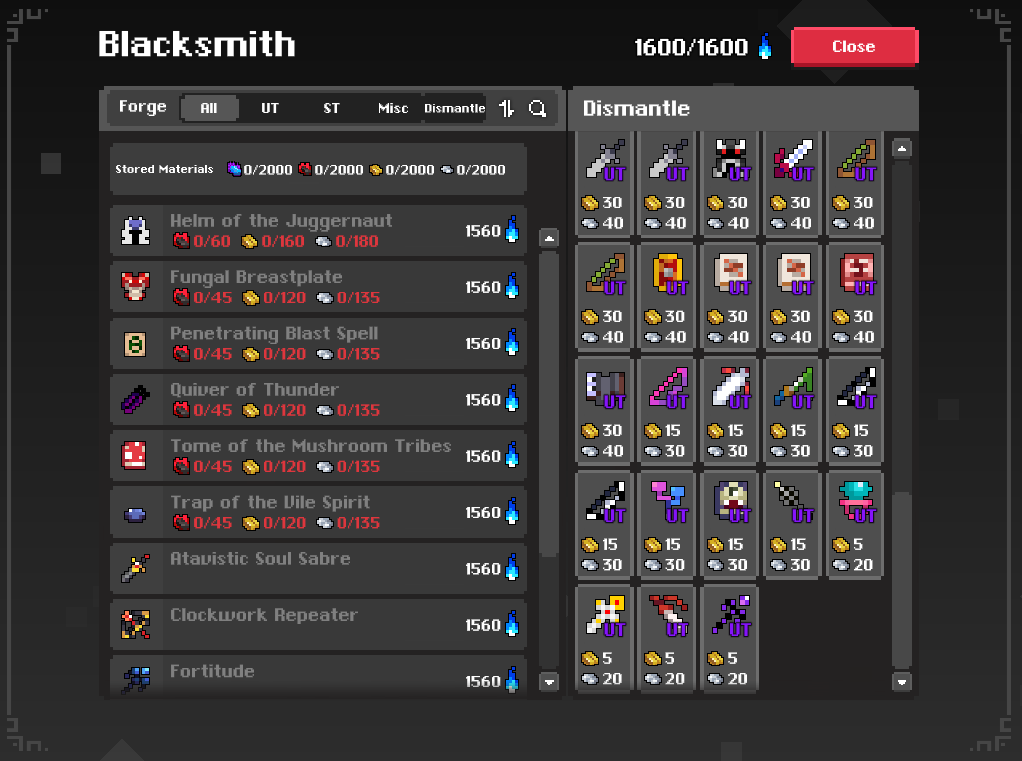Select the Helm of the Juggernaut icon
This screenshot has width=1022, height=761.
click(x=136, y=231)
